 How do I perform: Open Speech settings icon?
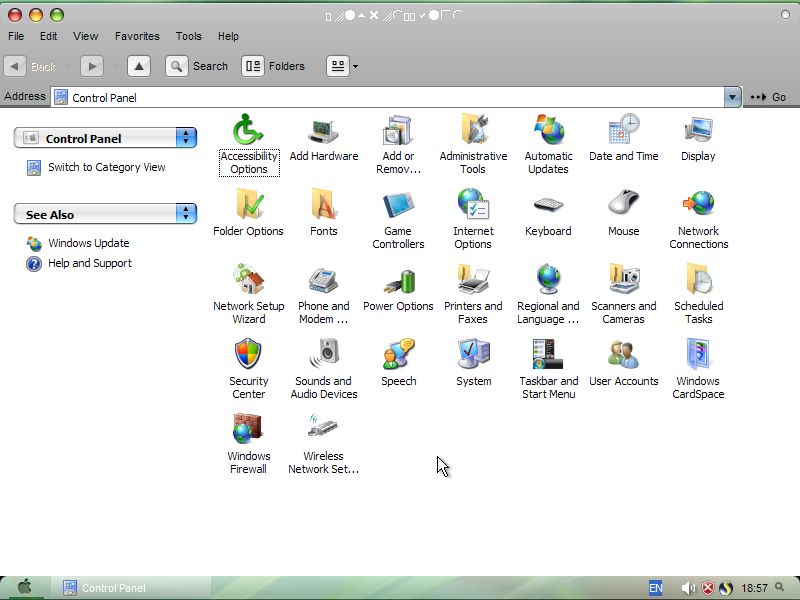coord(398,363)
